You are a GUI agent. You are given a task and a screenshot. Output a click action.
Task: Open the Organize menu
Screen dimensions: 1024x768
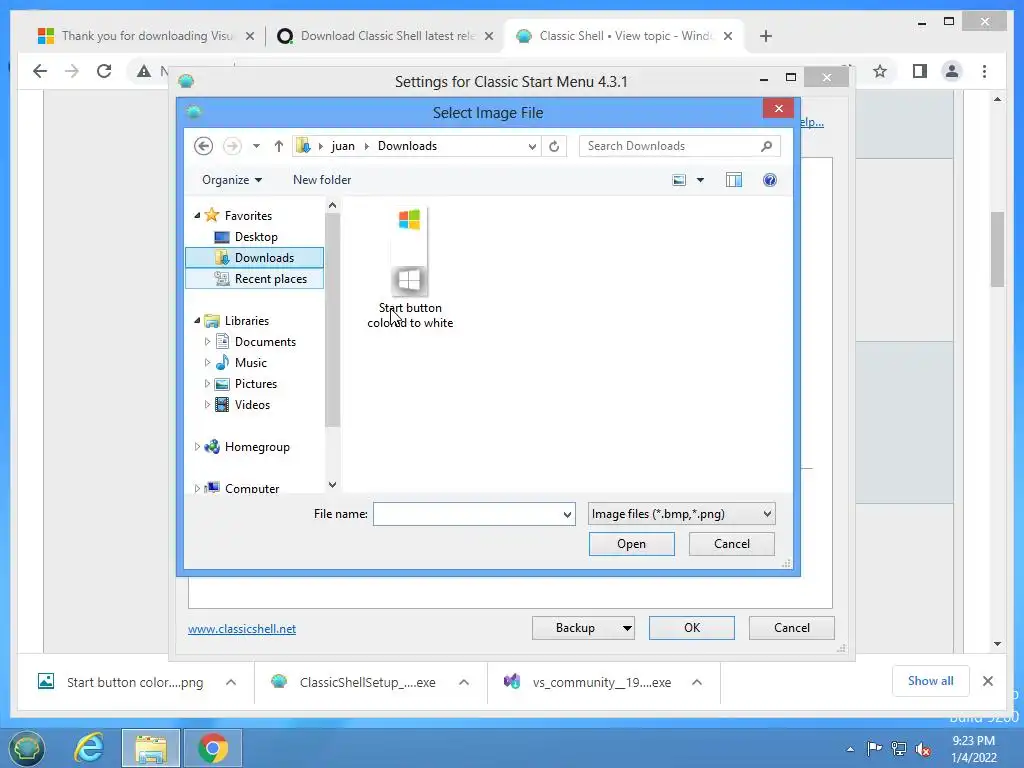click(232, 180)
